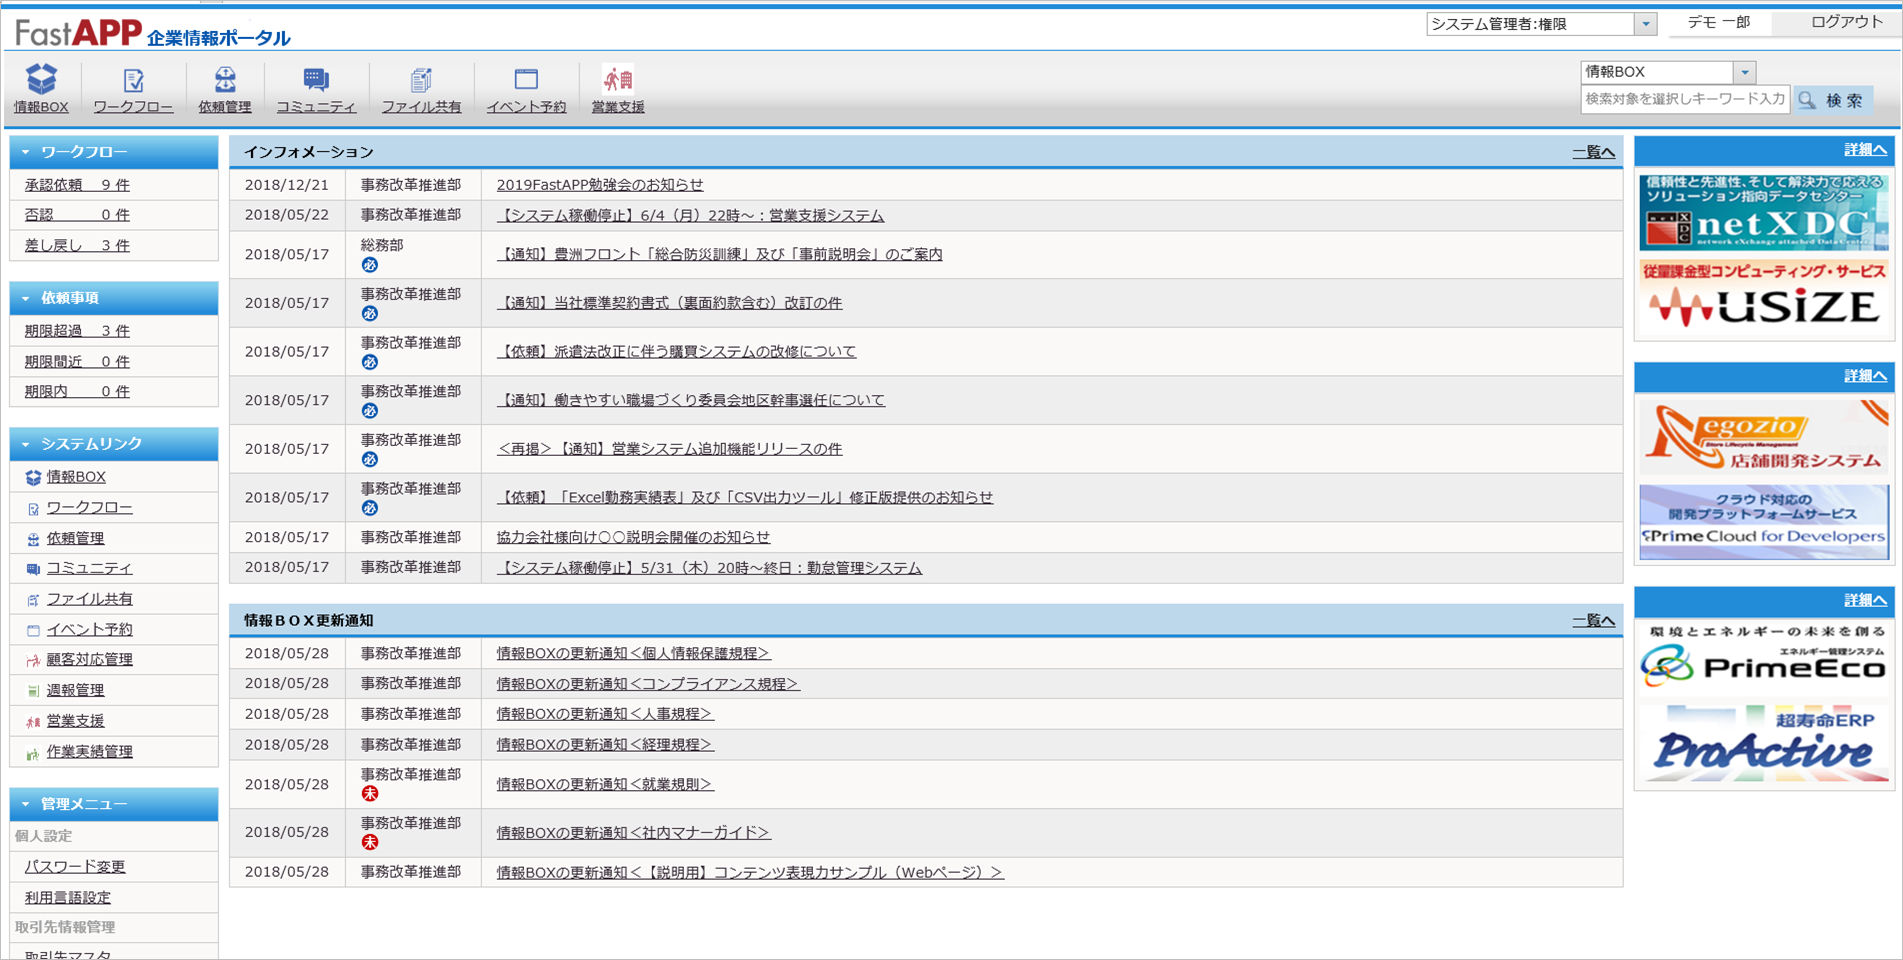1903x960 pixels.
Task: Open 情報BOX更新通知 一覧へ link
Action: (1593, 621)
